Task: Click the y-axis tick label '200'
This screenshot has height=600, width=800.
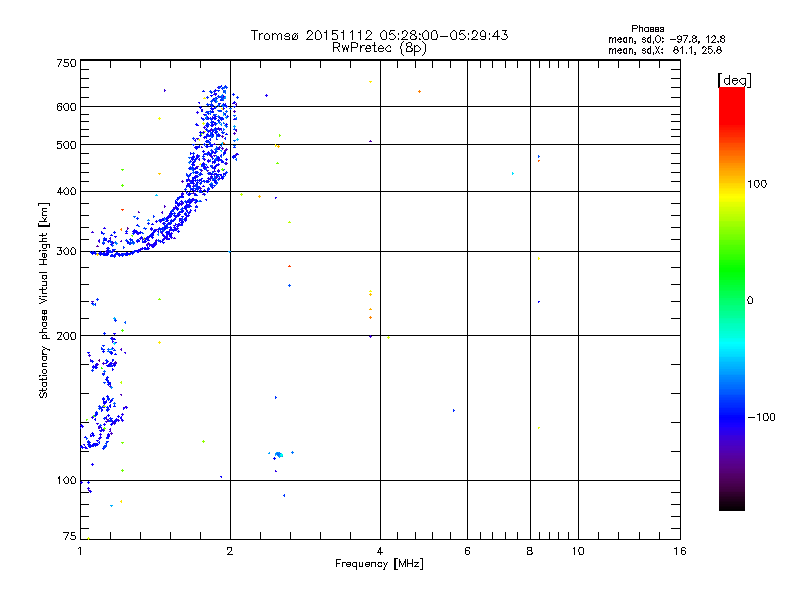Action: 66,336
